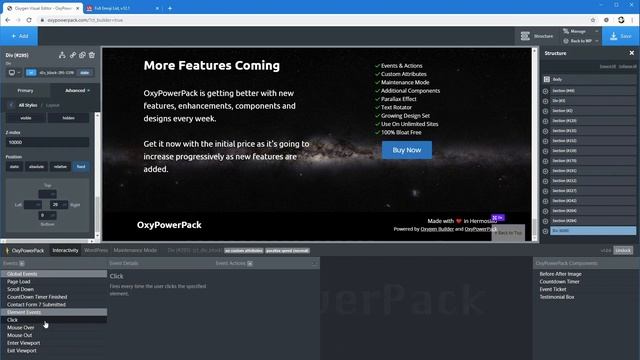Expand the fourth row Section in Structure

(x=545, y=121)
